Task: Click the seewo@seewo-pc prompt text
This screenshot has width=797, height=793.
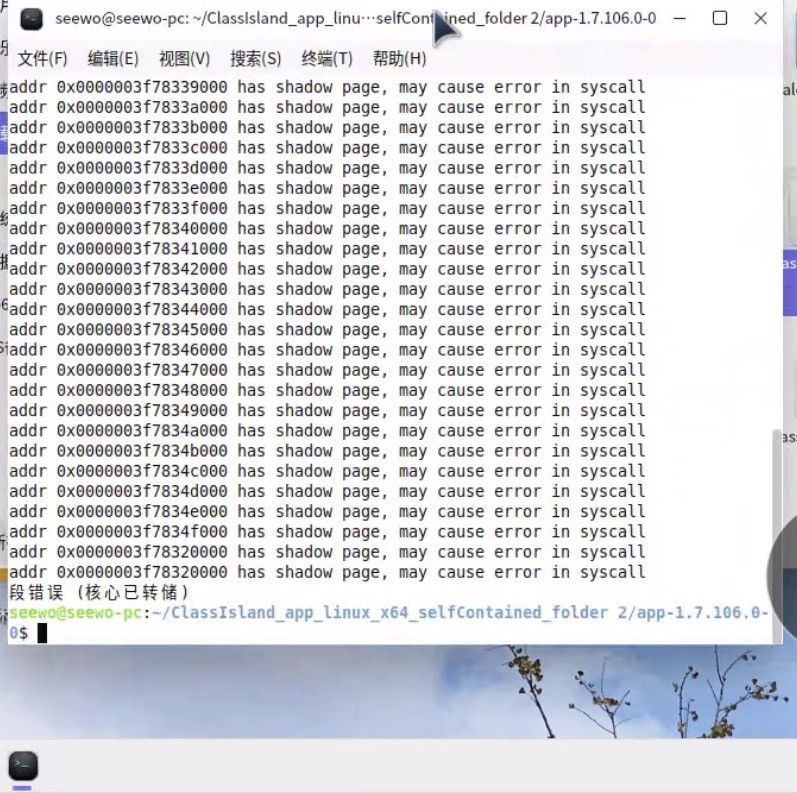Action: click(x=75, y=612)
